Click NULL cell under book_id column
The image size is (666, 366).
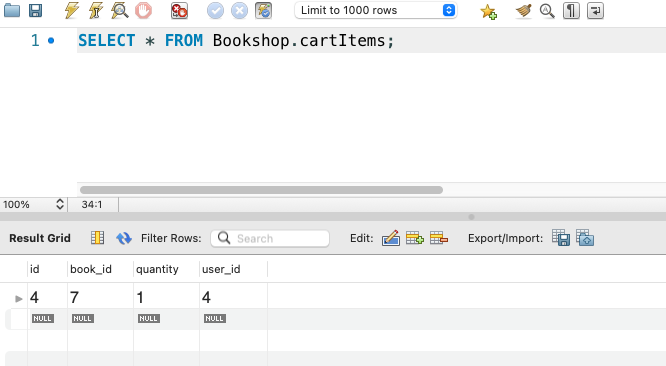[82, 318]
